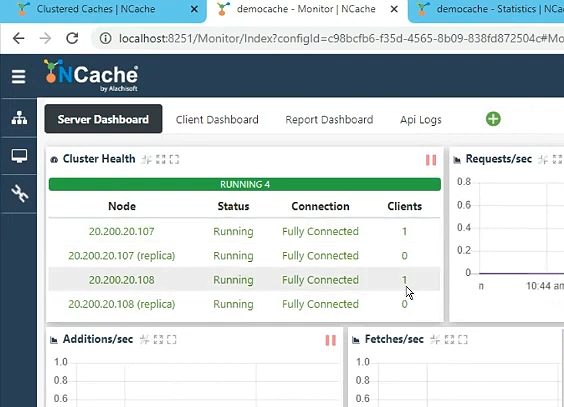Reload the current page

pyautogui.click(x=72, y=38)
